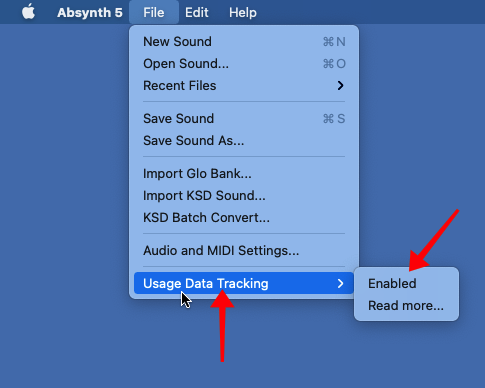This screenshot has height=388, width=485.
Task: Choose Import Glo Bank...
Action: [244, 174]
